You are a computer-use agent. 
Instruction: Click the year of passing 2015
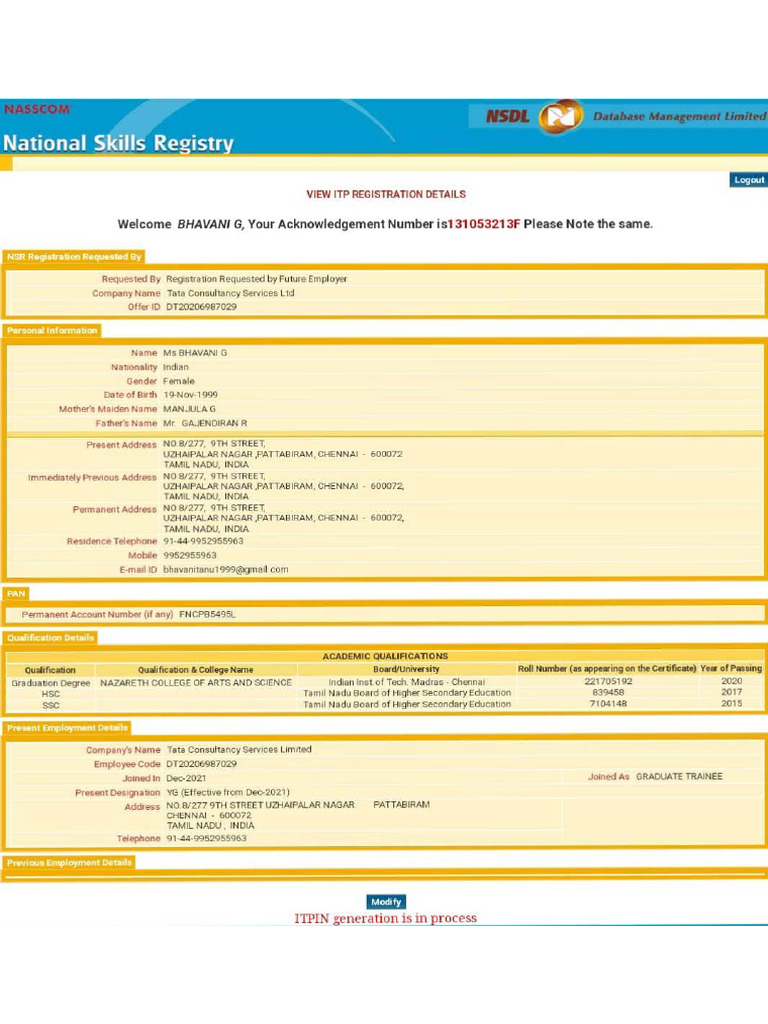[x=731, y=703]
